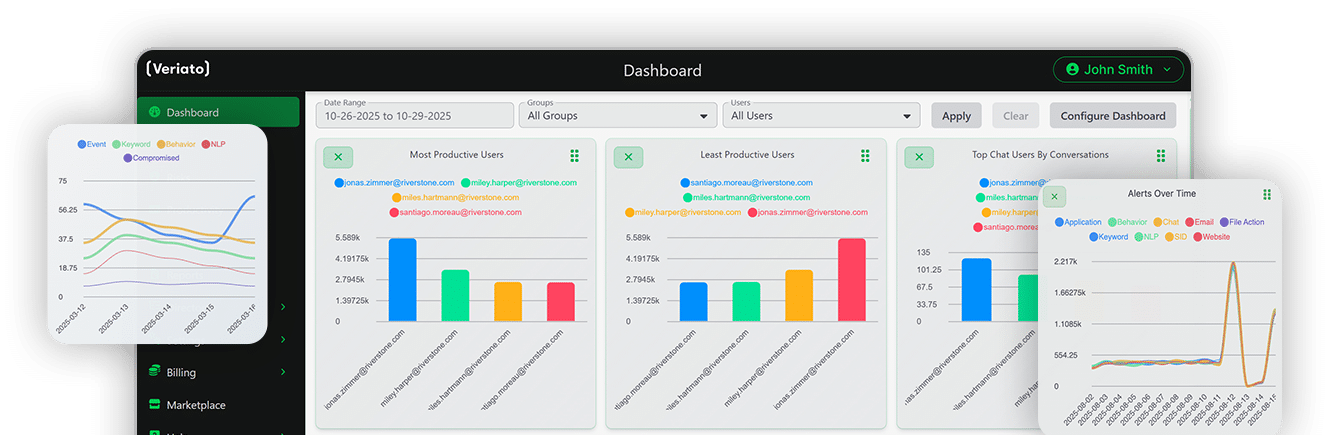
Task: Click jonas.zimmer red bar in Least Productive Users
Action: coord(851,280)
